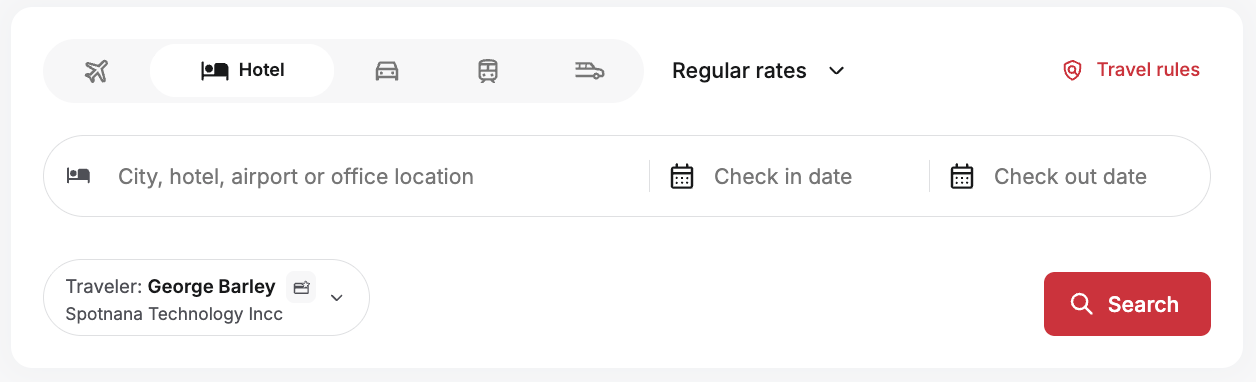Click the calendar icon for Check out date

point(962,176)
